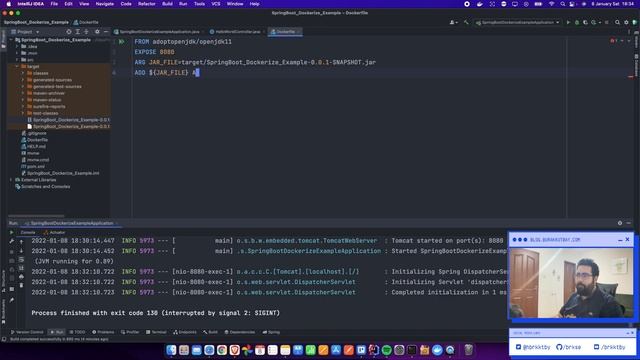Open Google Chrome from the Dock

[x=222, y=350]
